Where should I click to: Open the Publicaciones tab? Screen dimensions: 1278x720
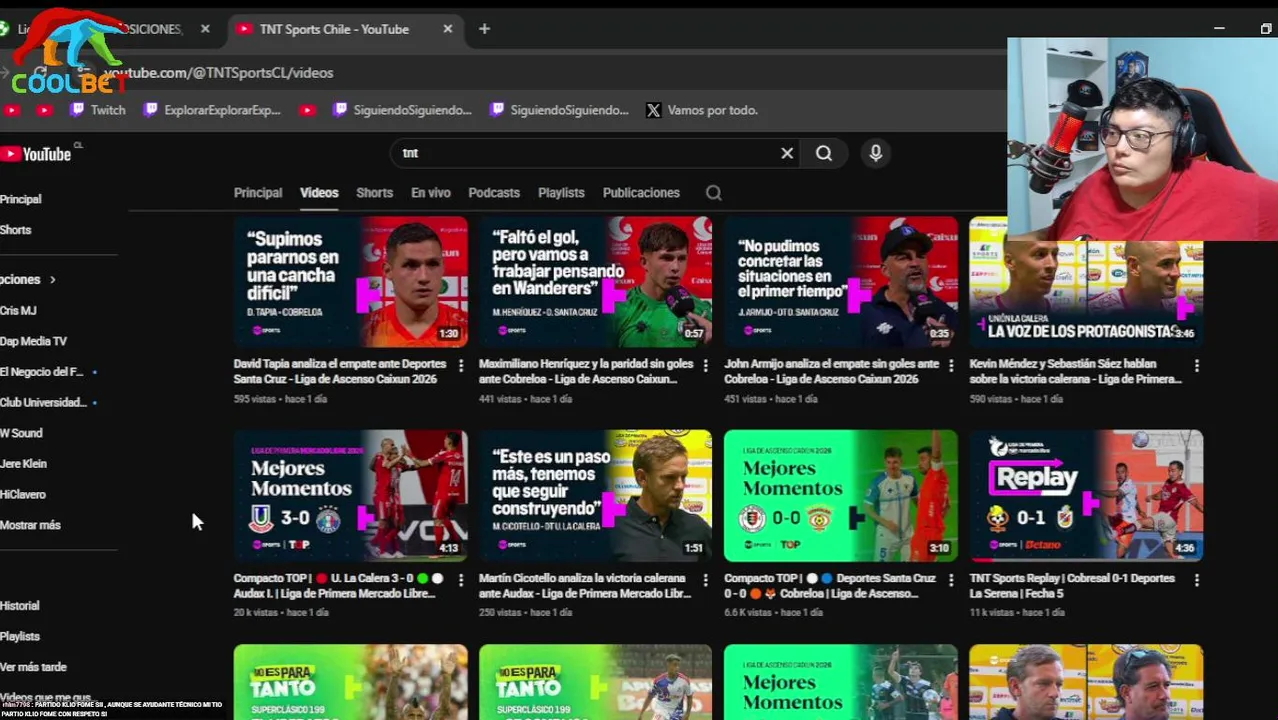point(641,193)
